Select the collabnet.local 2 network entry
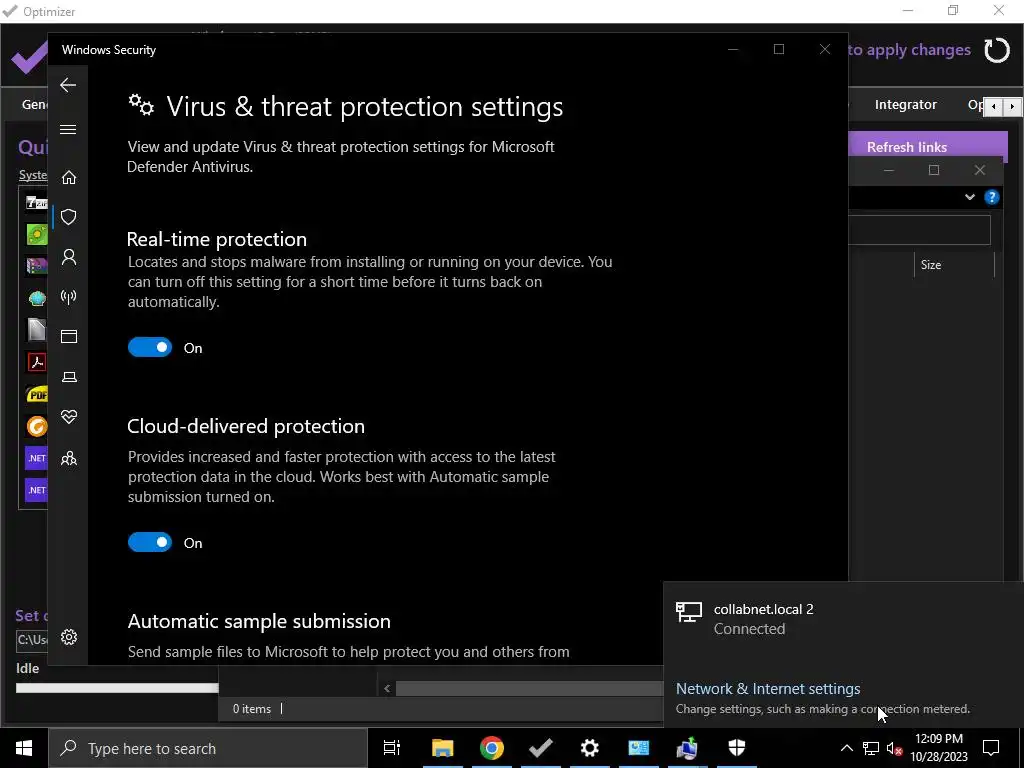This screenshot has width=1024, height=768. [844, 618]
